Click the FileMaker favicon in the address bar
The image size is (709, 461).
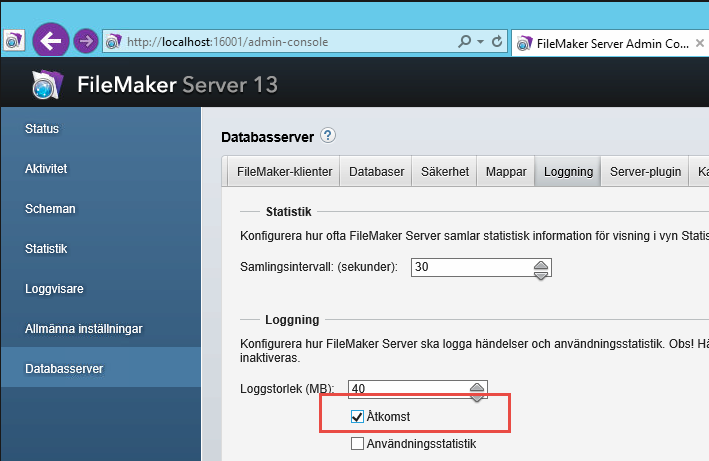pos(113,42)
